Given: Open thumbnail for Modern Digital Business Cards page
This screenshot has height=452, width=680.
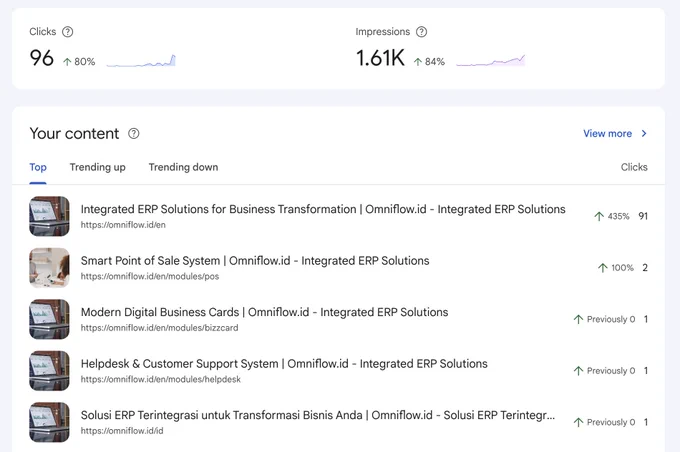Looking at the screenshot, I should click(49, 319).
